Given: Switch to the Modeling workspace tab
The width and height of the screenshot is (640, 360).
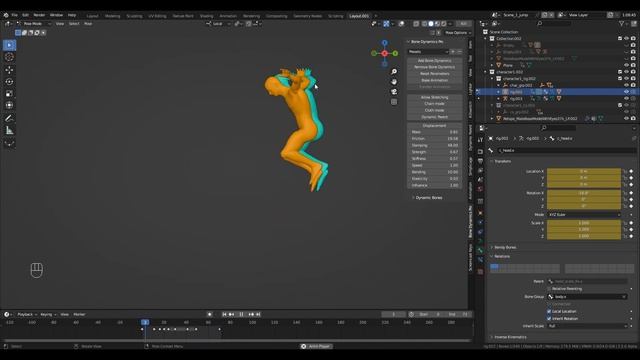Looking at the screenshot, I should coord(113,16).
